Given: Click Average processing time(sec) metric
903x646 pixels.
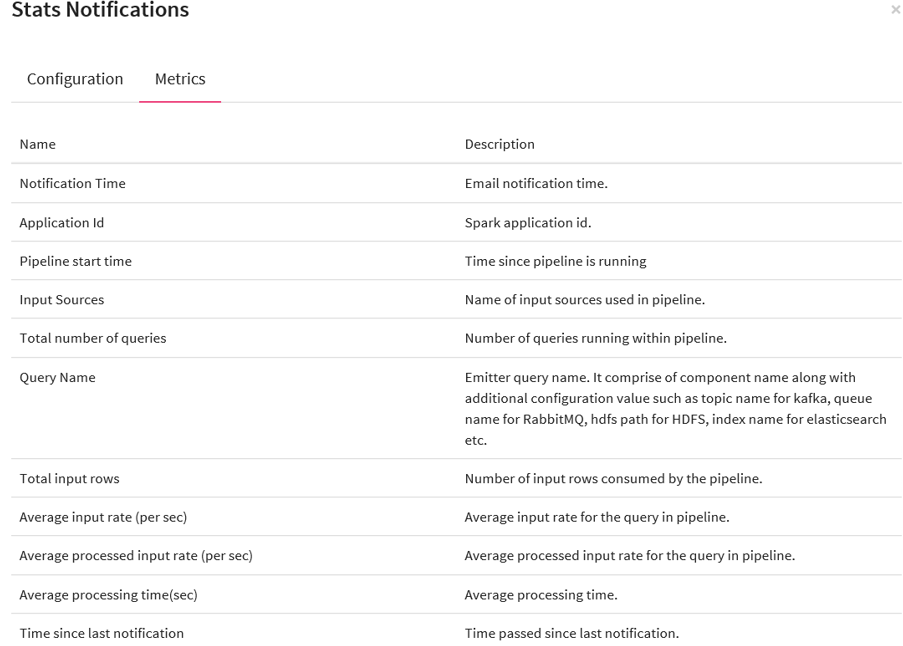Looking at the screenshot, I should 108,594.
